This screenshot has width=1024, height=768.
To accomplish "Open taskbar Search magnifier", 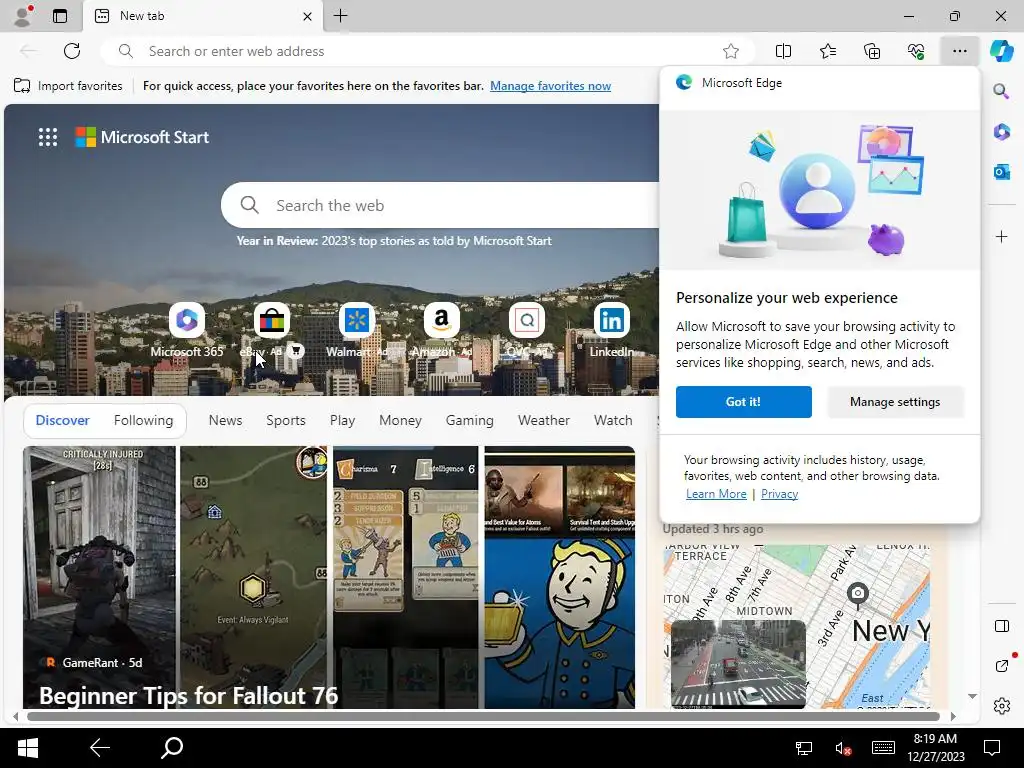I will [x=172, y=748].
